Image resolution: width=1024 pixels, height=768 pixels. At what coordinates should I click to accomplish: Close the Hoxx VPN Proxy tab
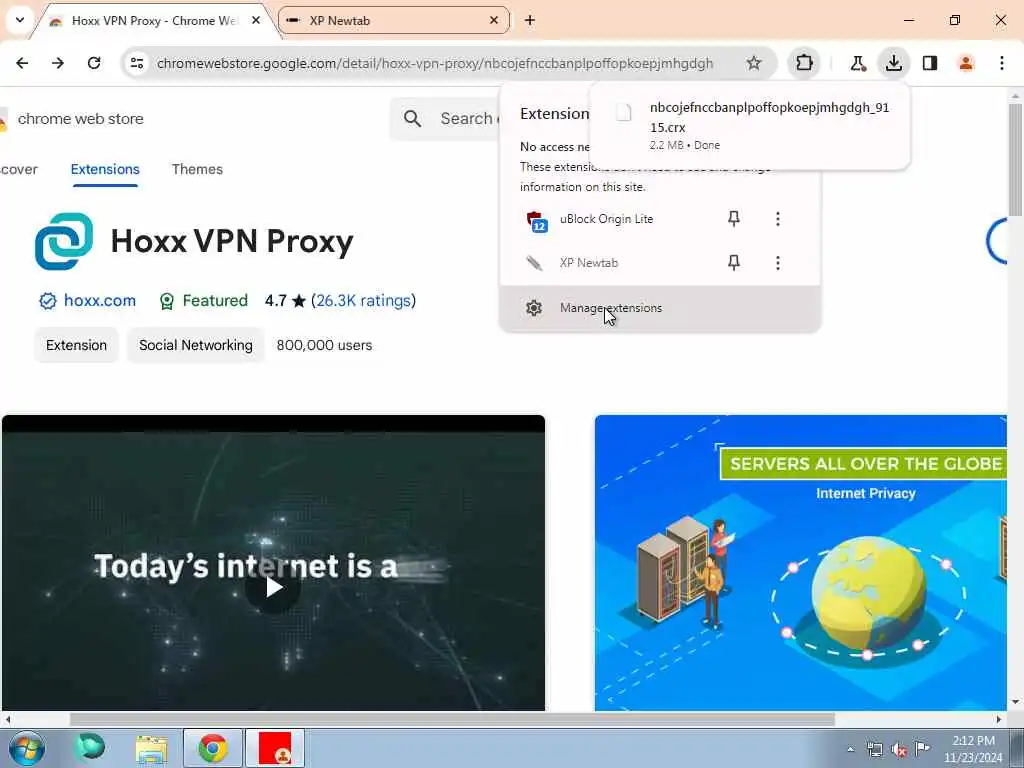tap(256, 20)
